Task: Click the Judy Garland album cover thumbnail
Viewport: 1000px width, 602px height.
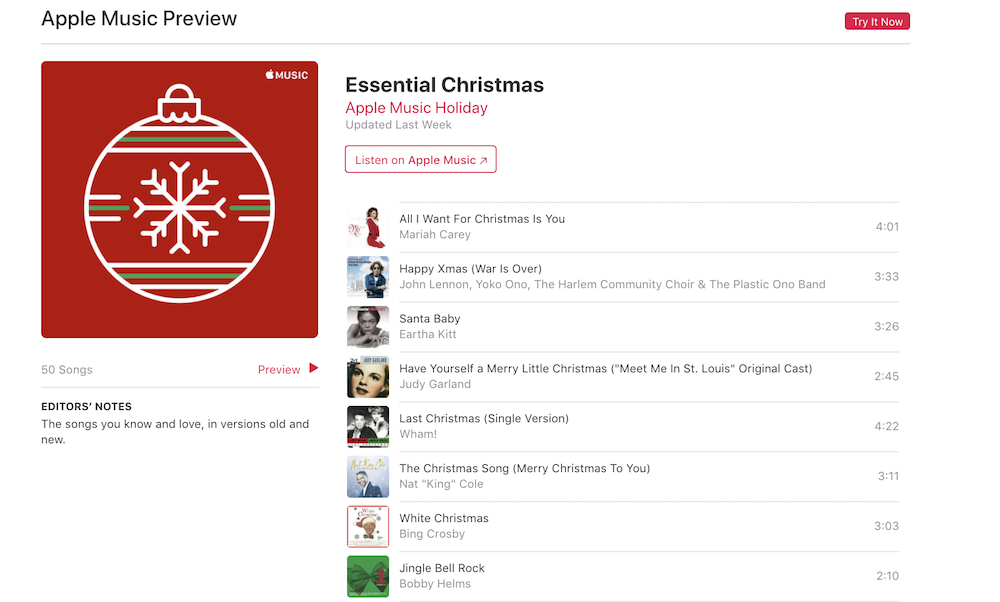Action: [367, 377]
